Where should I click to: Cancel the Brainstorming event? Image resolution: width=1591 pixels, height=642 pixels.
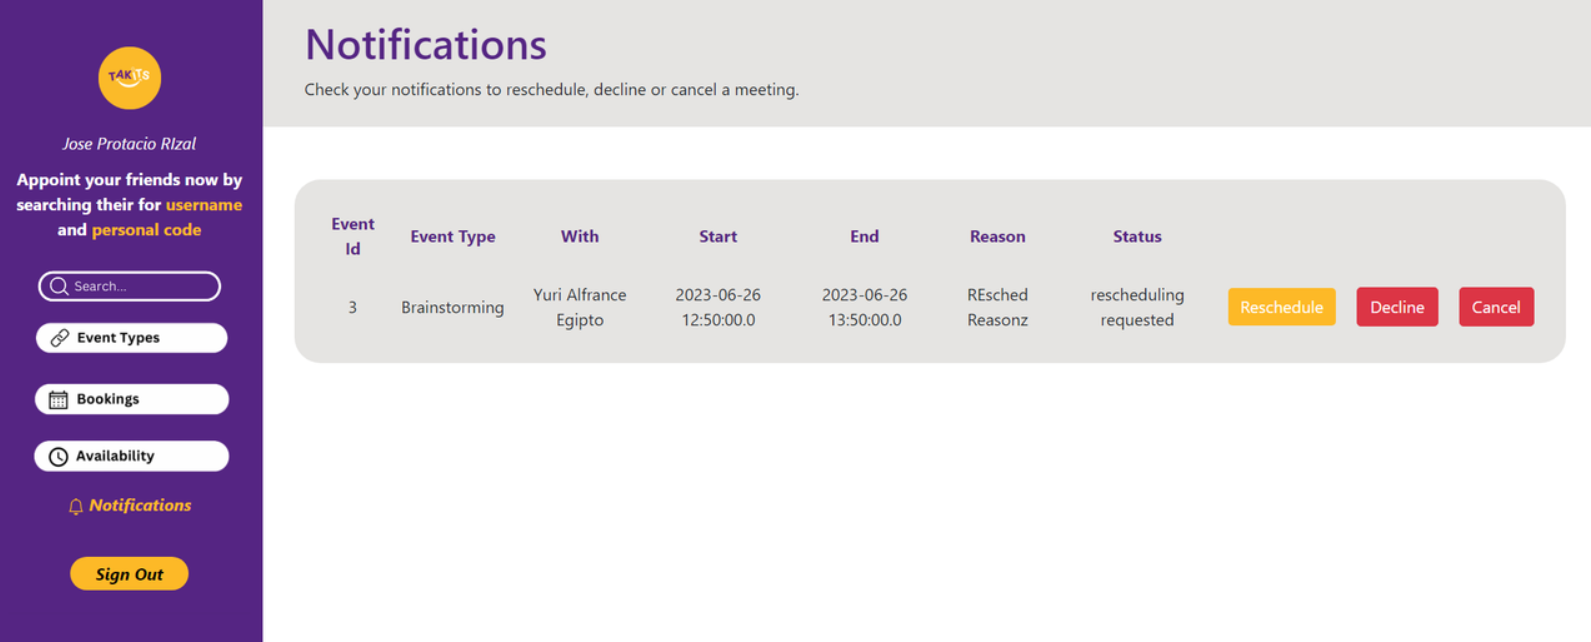click(1495, 307)
